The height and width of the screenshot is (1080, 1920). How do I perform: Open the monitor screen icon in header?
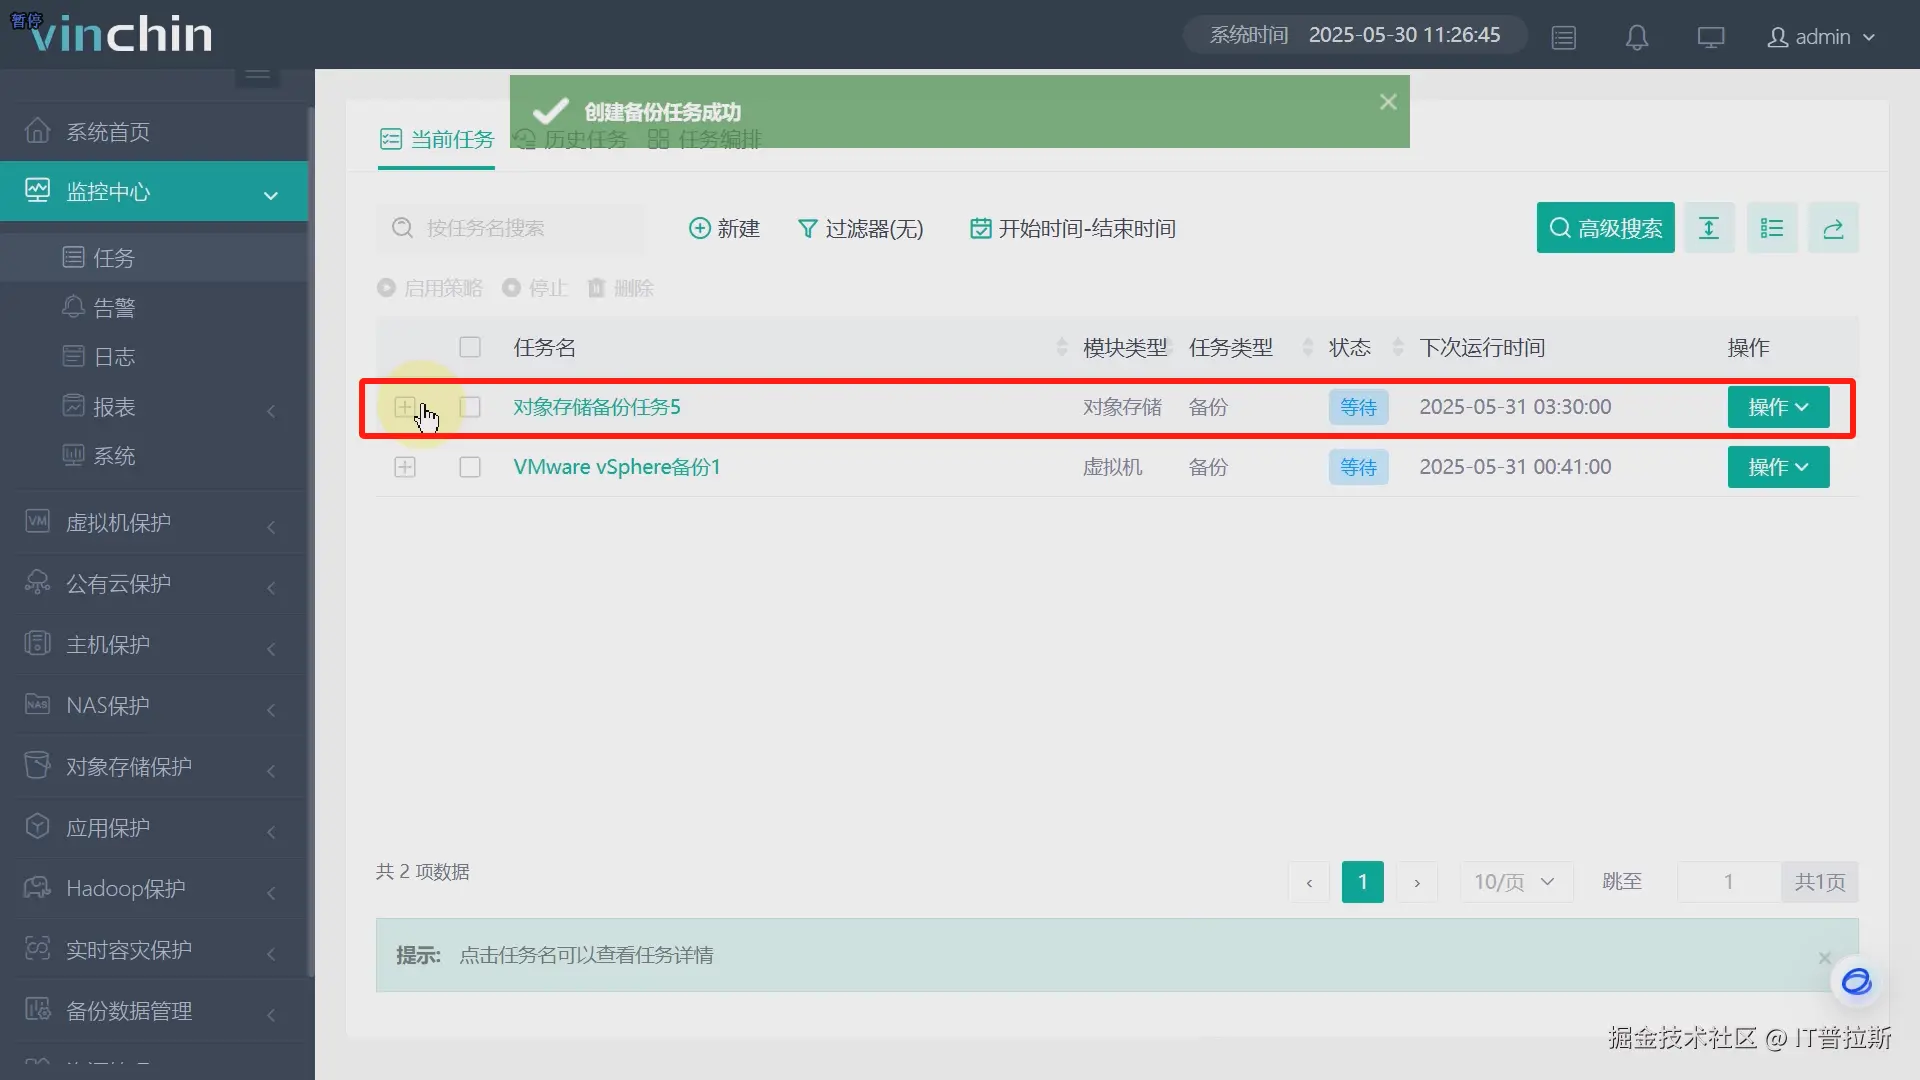coord(1710,37)
